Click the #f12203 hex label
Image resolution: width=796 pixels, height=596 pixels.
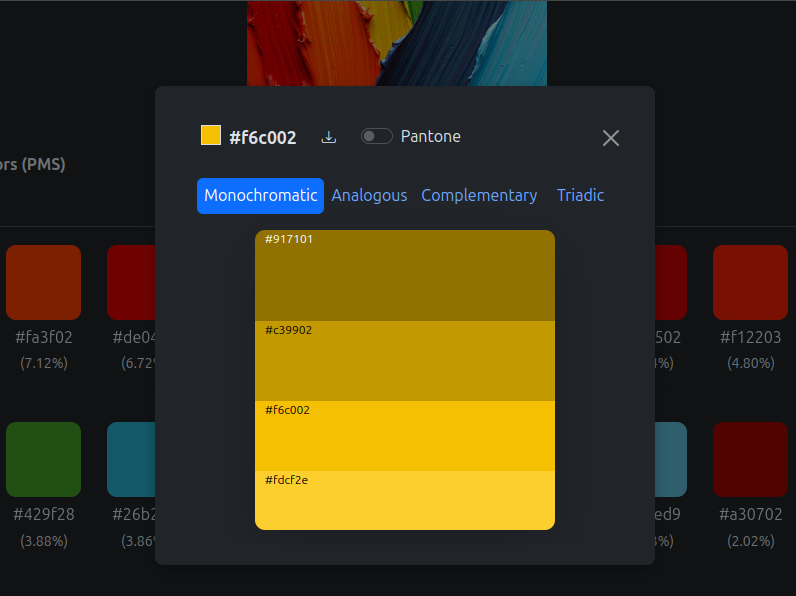(750, 337)
